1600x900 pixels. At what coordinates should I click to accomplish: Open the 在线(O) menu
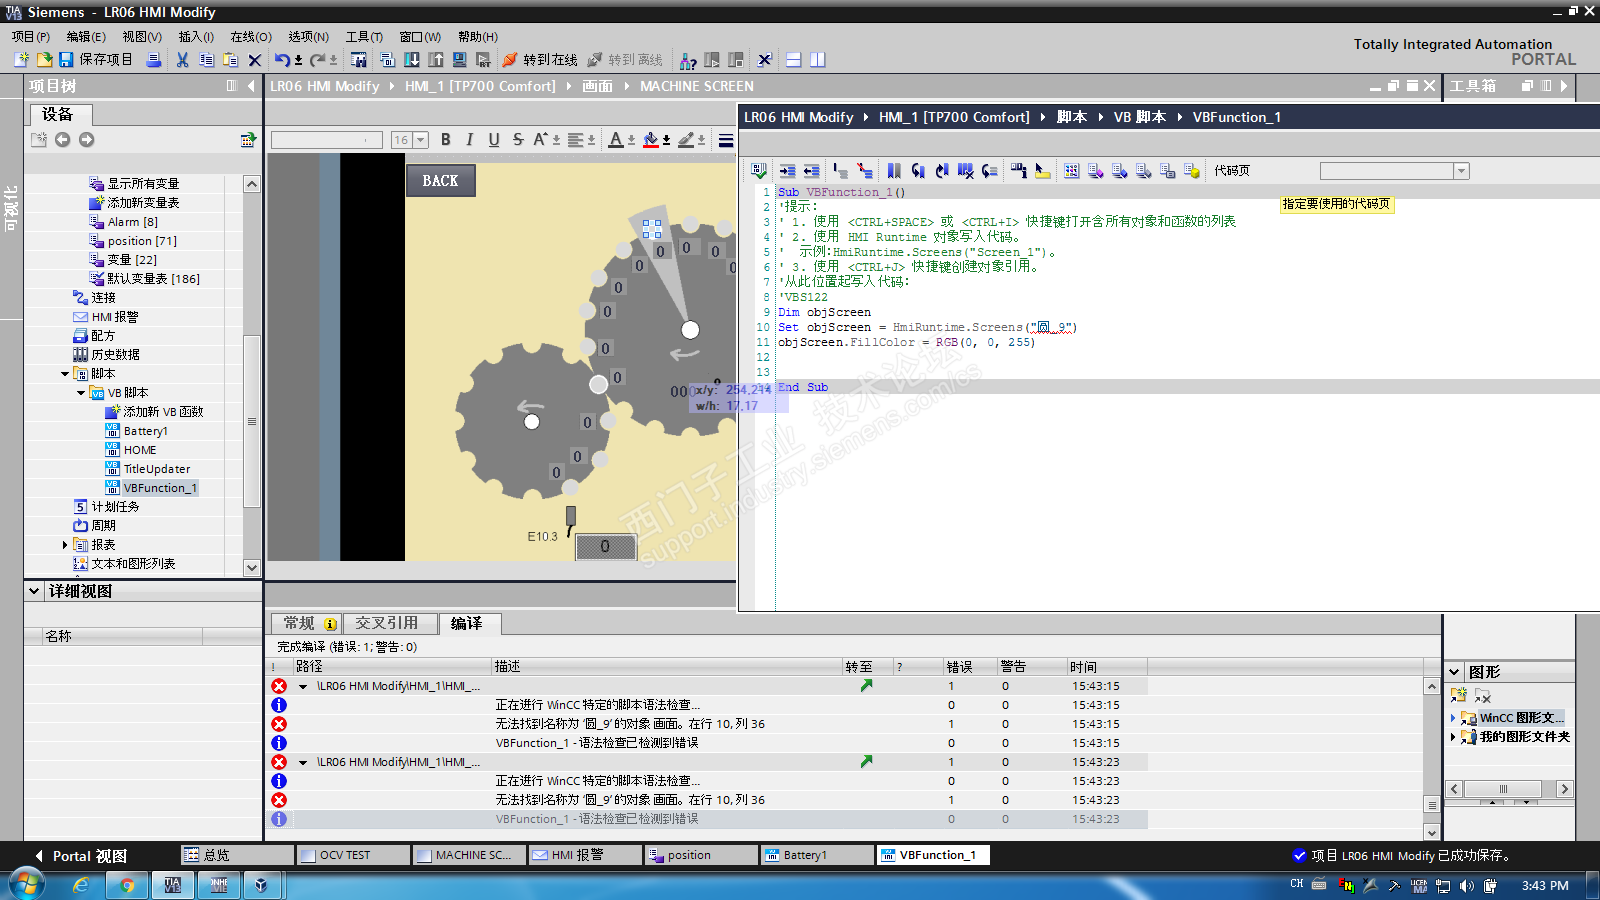coord(250,37)
